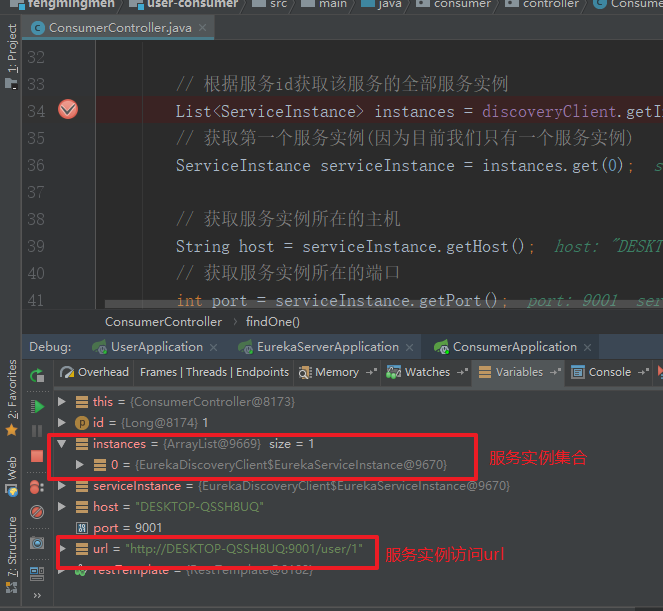Click the Variables tab pin arrow
This screenshot has width=663, height=611.
(555, 372)
